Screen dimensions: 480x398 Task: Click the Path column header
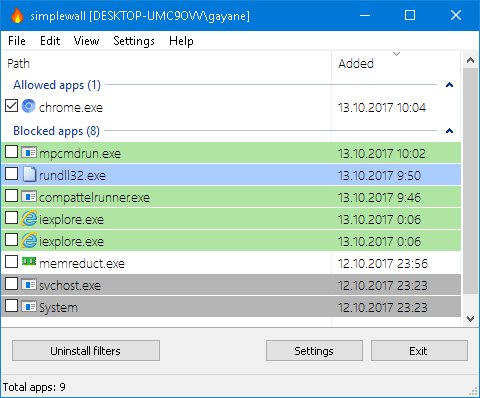click(166, 63)
